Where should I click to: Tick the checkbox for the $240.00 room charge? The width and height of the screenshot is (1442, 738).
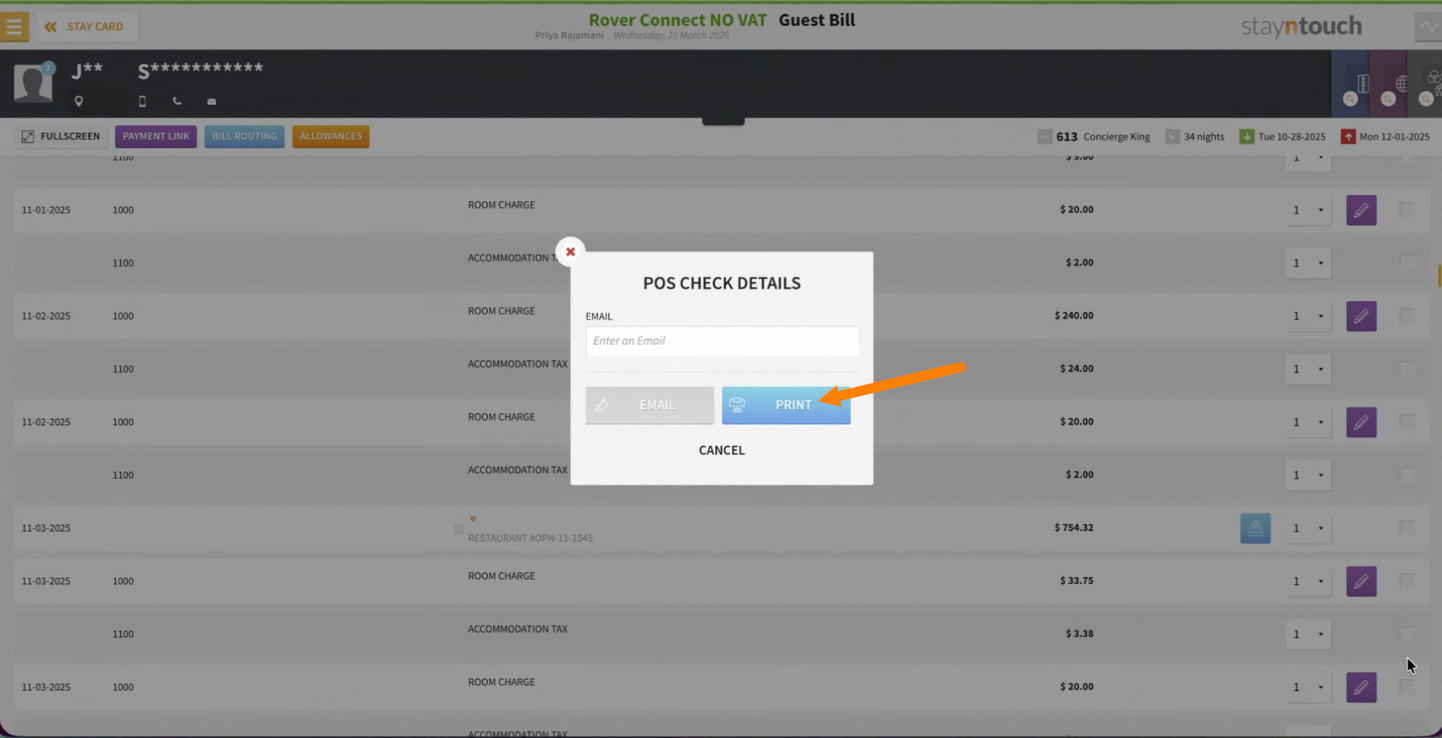tap(1406, 316)
